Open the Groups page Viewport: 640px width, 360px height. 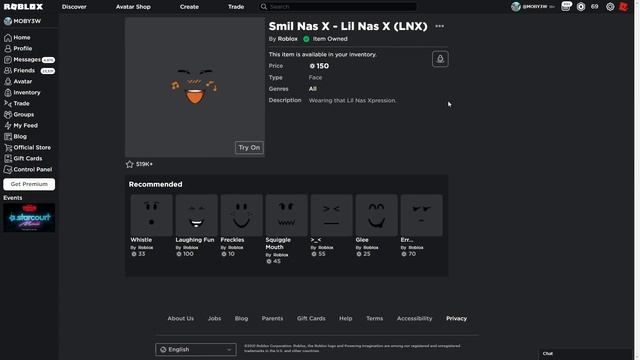[19, 115]
